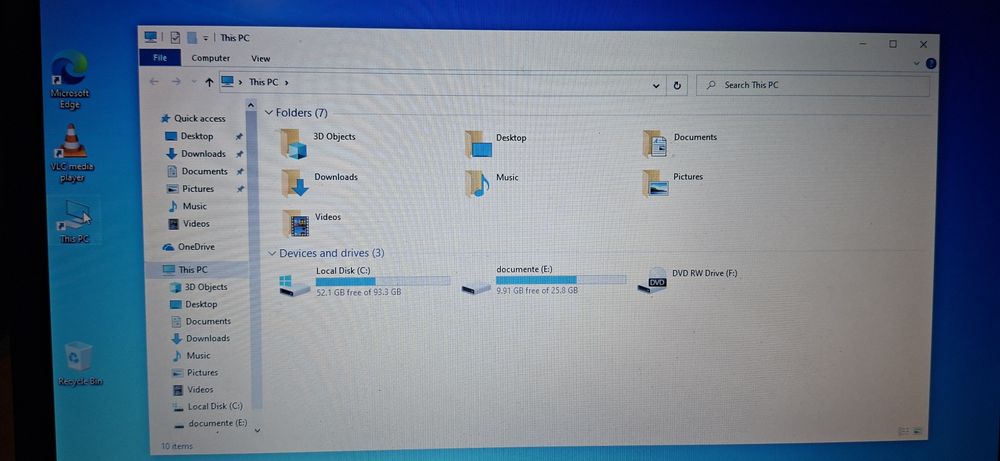The height and width of the screenshot is (461, 1000).
Task: Open the File menu
Action: pyautogui.click(x=160, y=58)
